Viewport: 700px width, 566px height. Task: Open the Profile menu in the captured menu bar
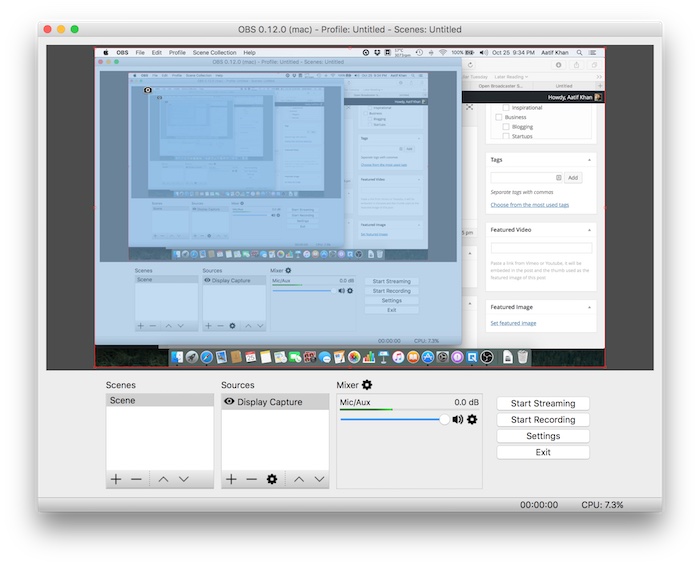177,53
